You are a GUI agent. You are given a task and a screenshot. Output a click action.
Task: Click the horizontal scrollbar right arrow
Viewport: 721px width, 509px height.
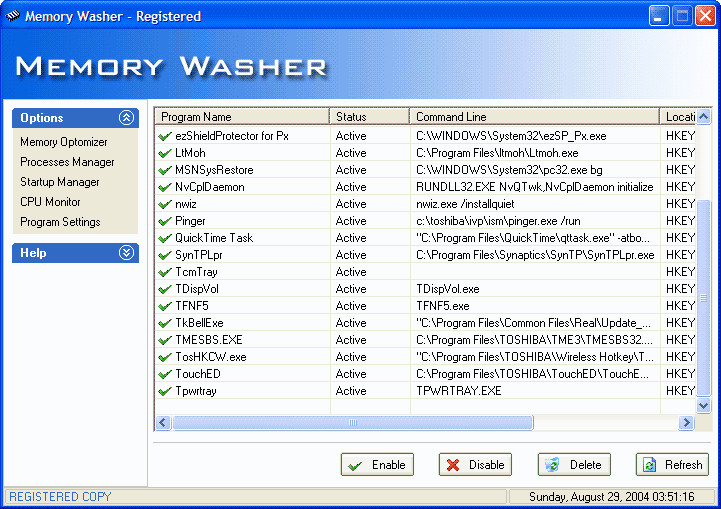(x=686, y=422)
